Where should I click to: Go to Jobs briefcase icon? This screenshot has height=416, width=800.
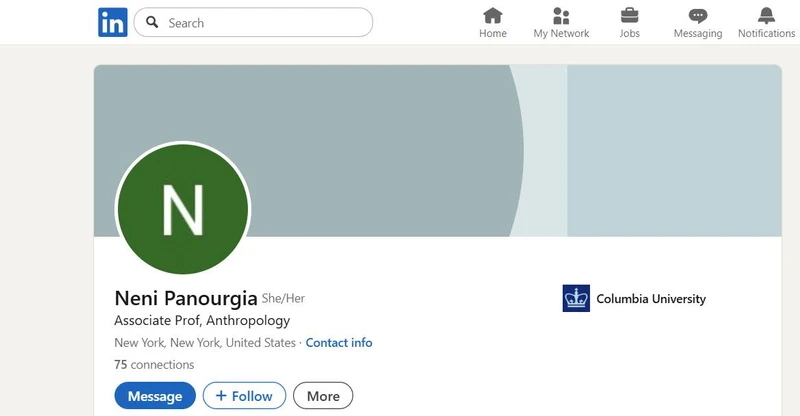coord(629,16)
